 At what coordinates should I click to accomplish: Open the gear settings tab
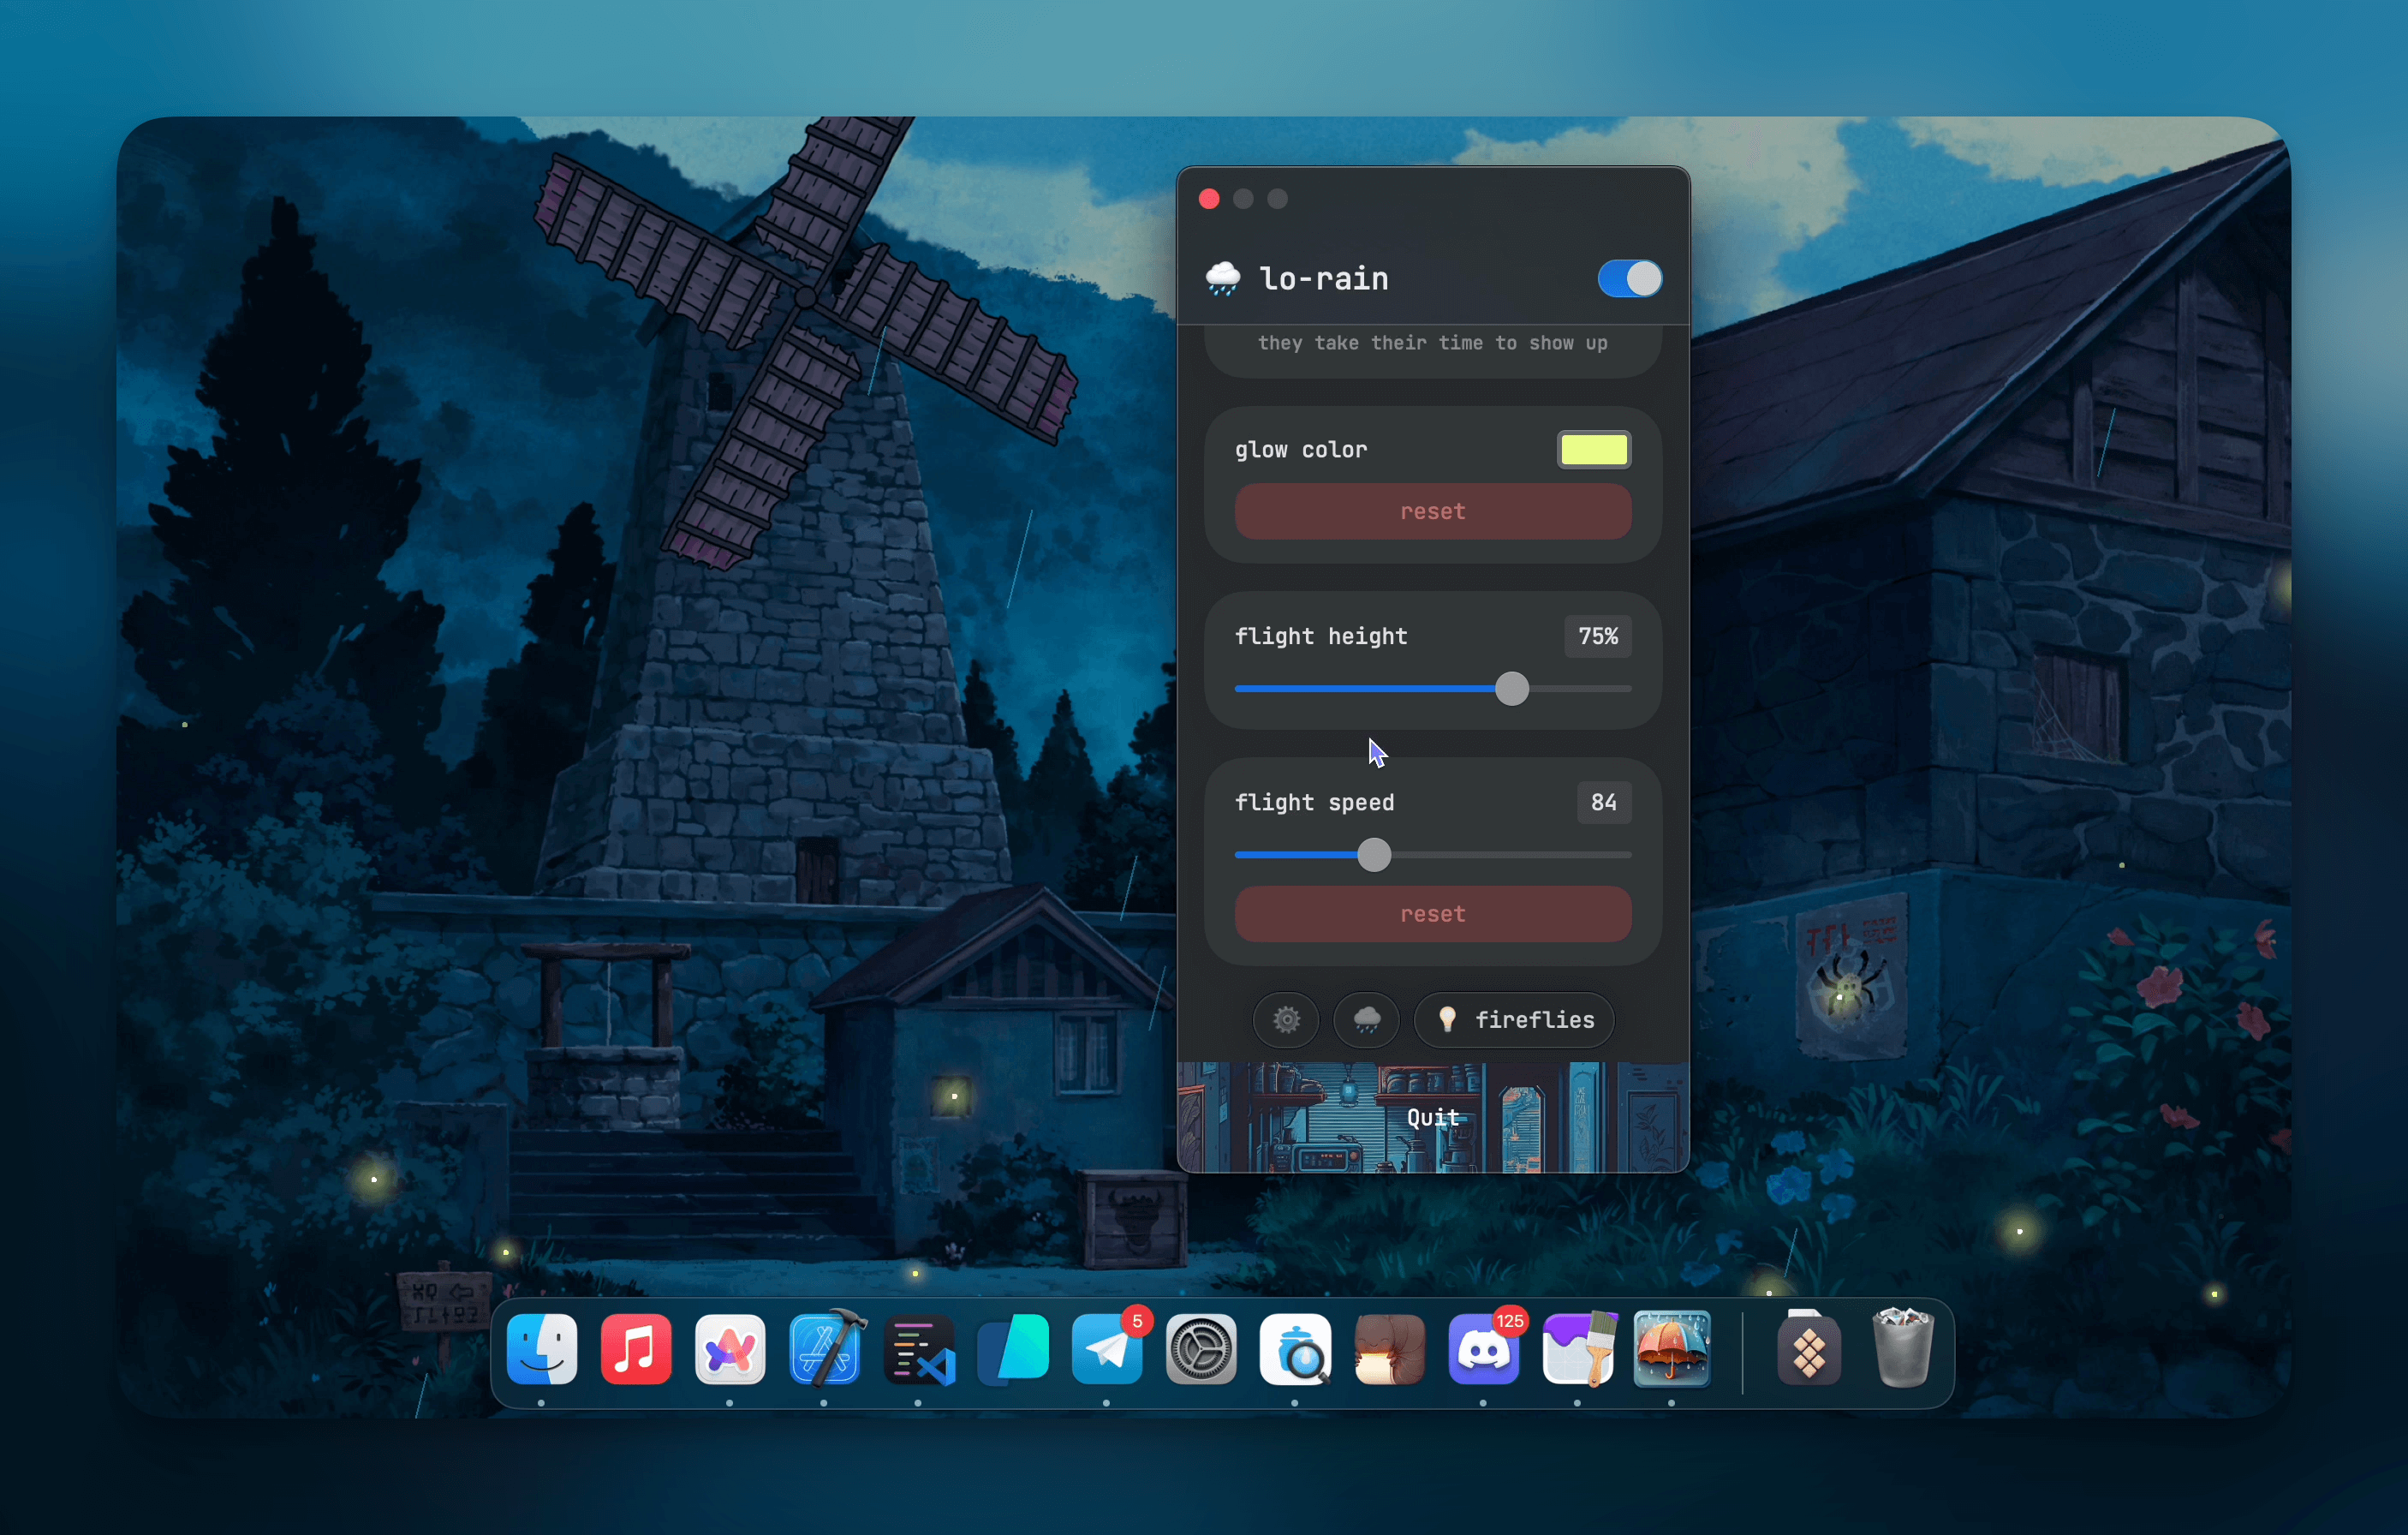(x=1286, y=1019)
